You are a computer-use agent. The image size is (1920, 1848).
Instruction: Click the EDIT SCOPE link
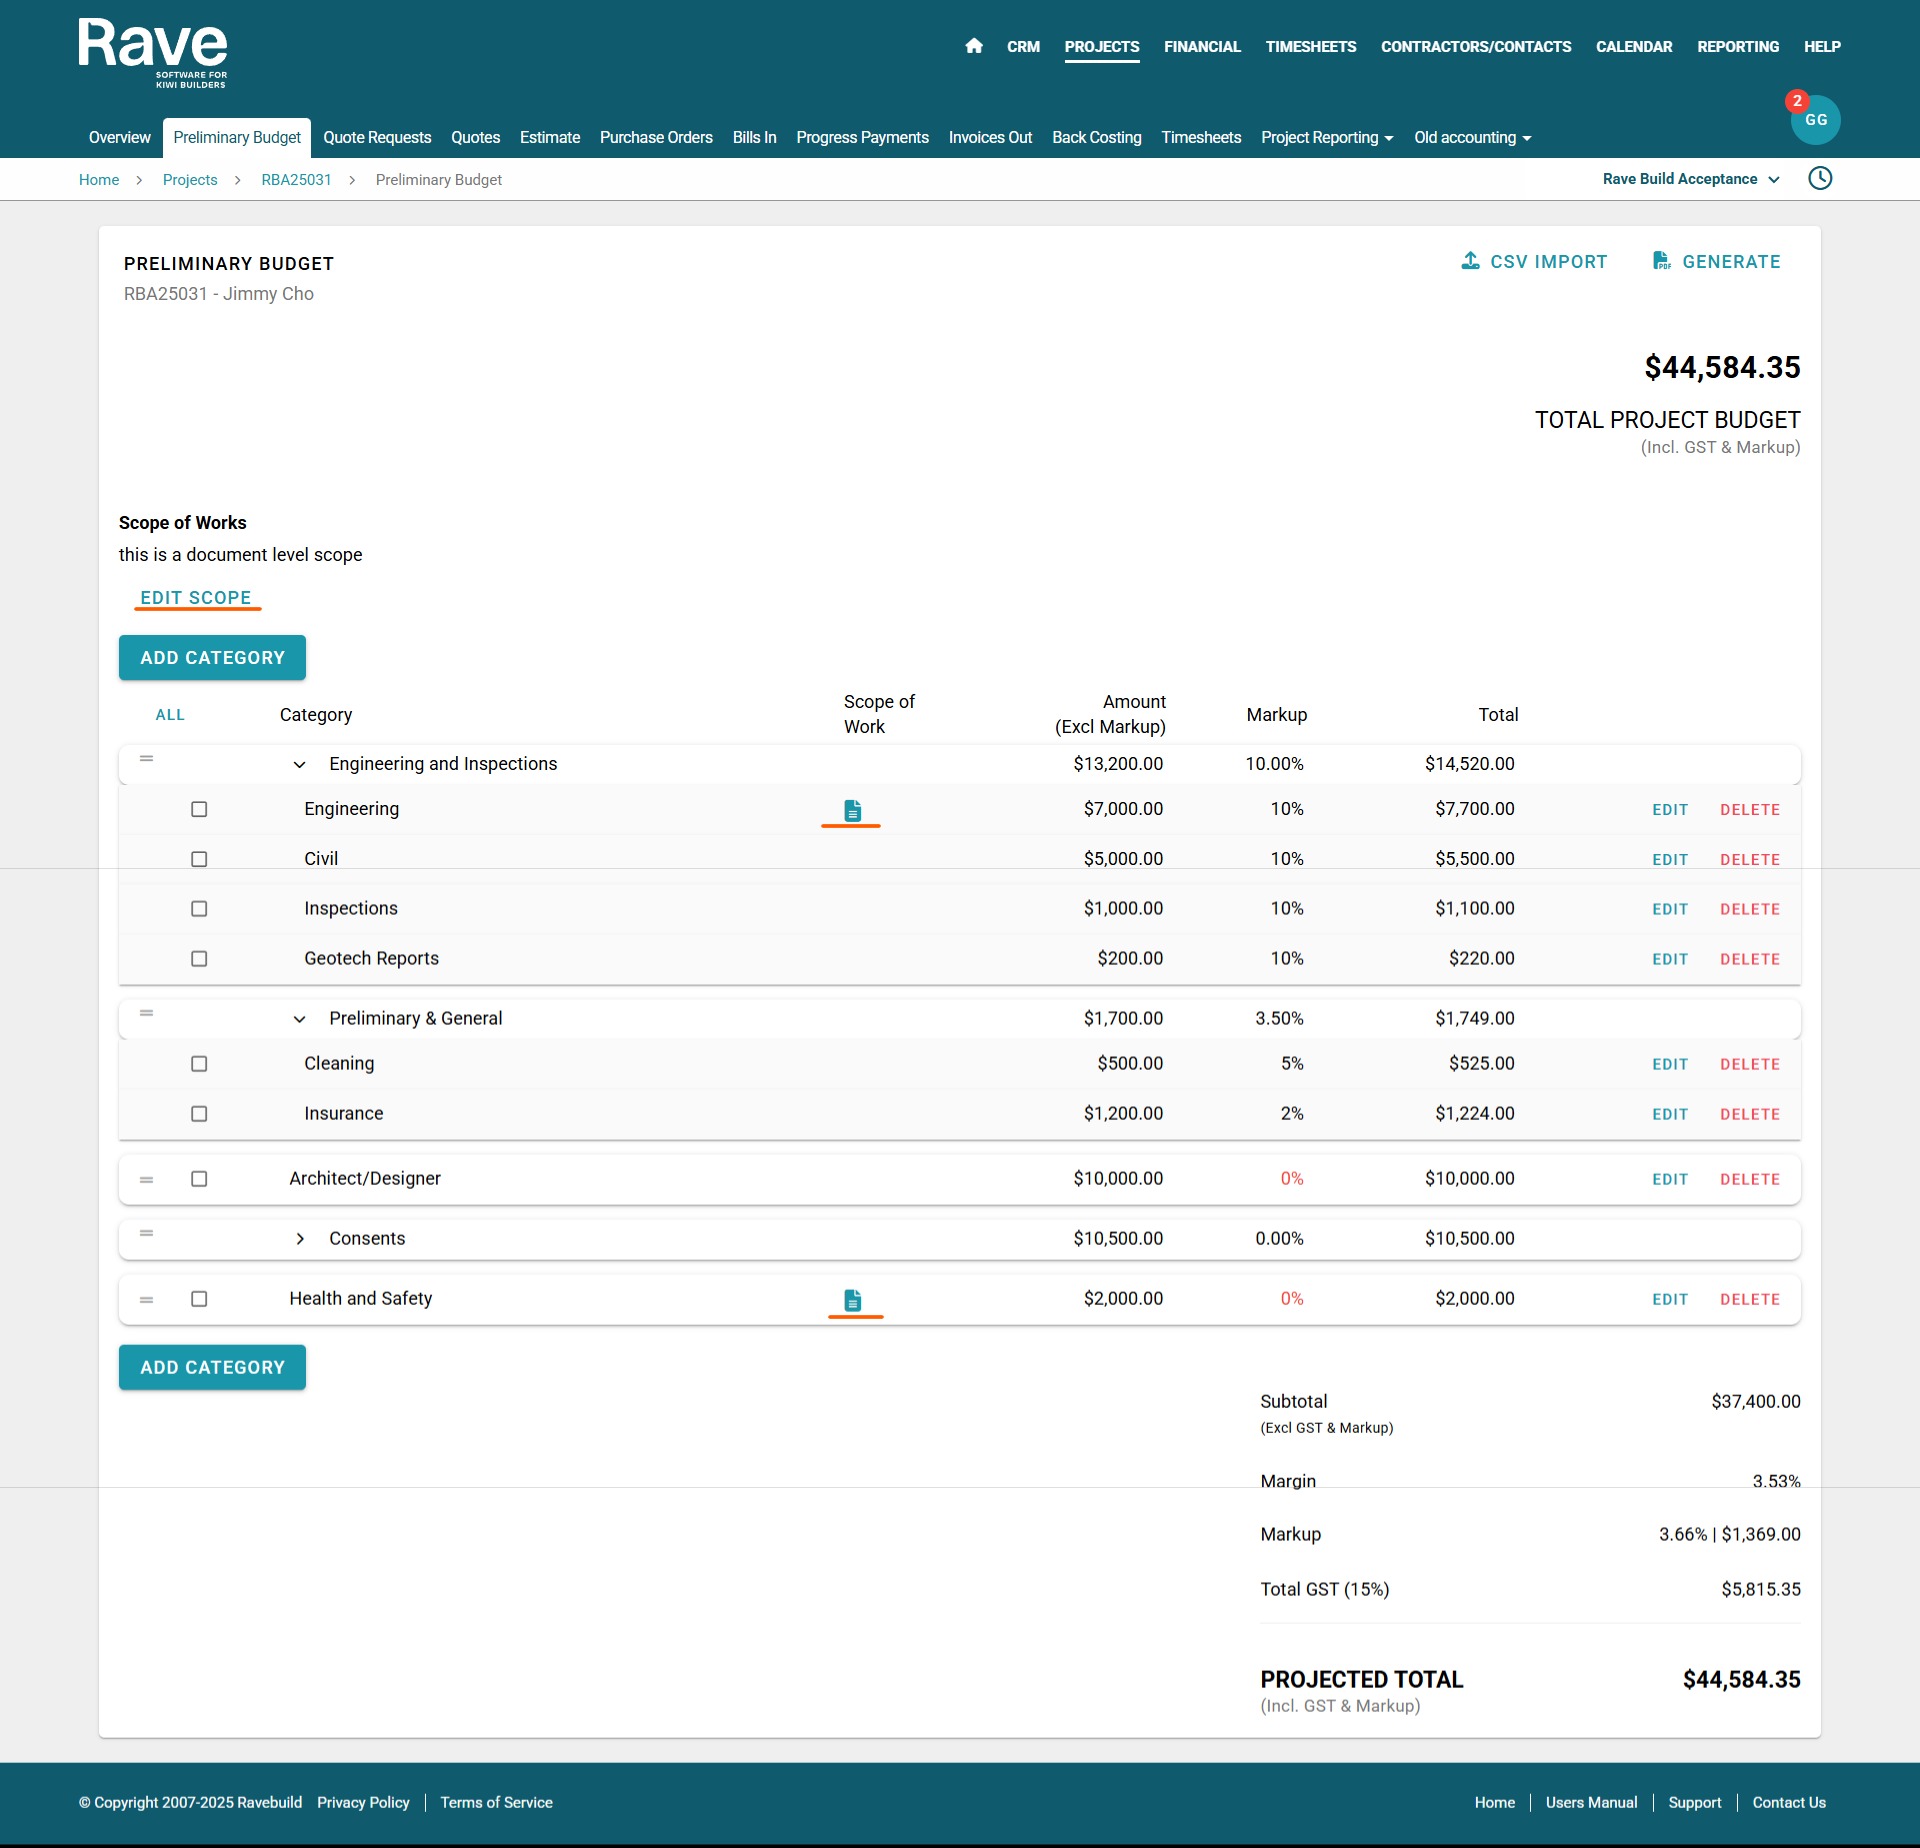pyautogui.click(x=196, y=598)
